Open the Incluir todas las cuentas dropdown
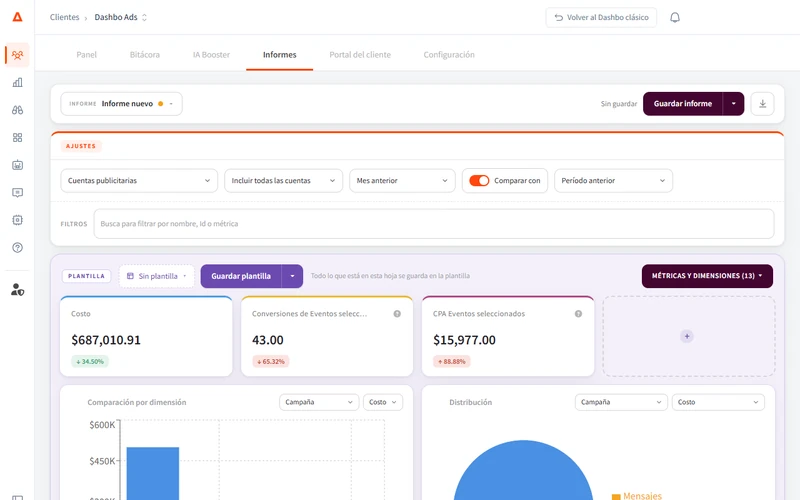The image size is (800, 500). pos(283,181)
